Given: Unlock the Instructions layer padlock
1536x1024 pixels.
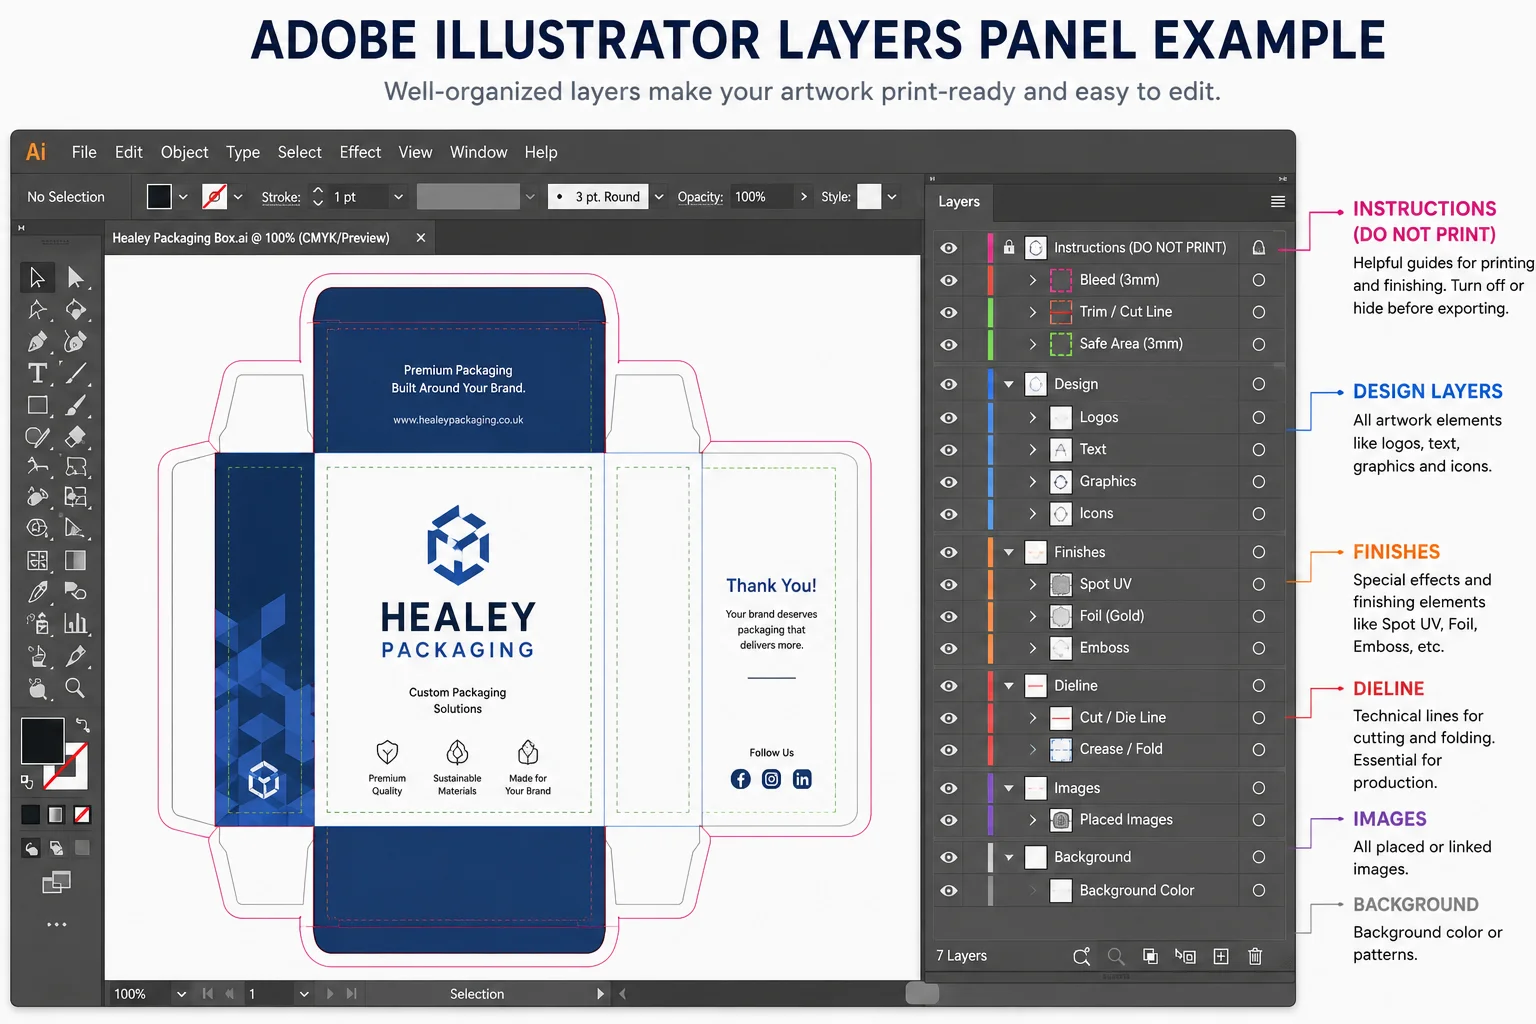Looking at the screenshot, I should (1009, 247).
